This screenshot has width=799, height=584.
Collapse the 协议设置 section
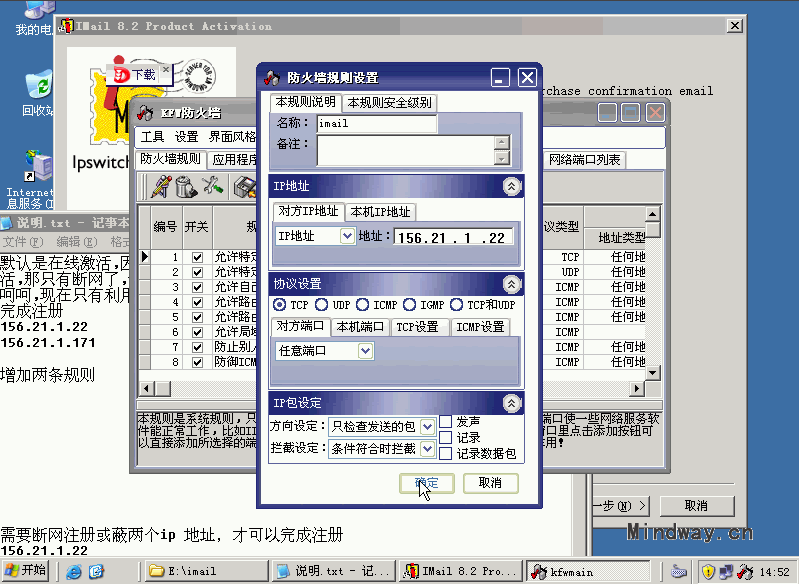(x=511, y=284)
